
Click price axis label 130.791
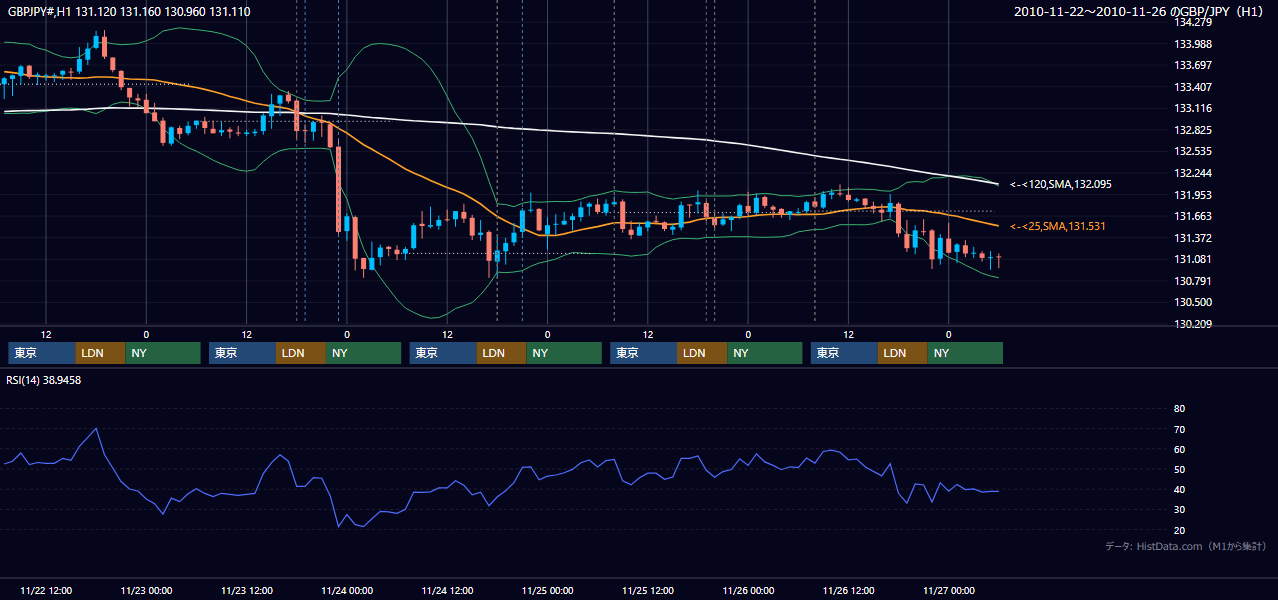pyautogui.click(x=1192, y=281)
